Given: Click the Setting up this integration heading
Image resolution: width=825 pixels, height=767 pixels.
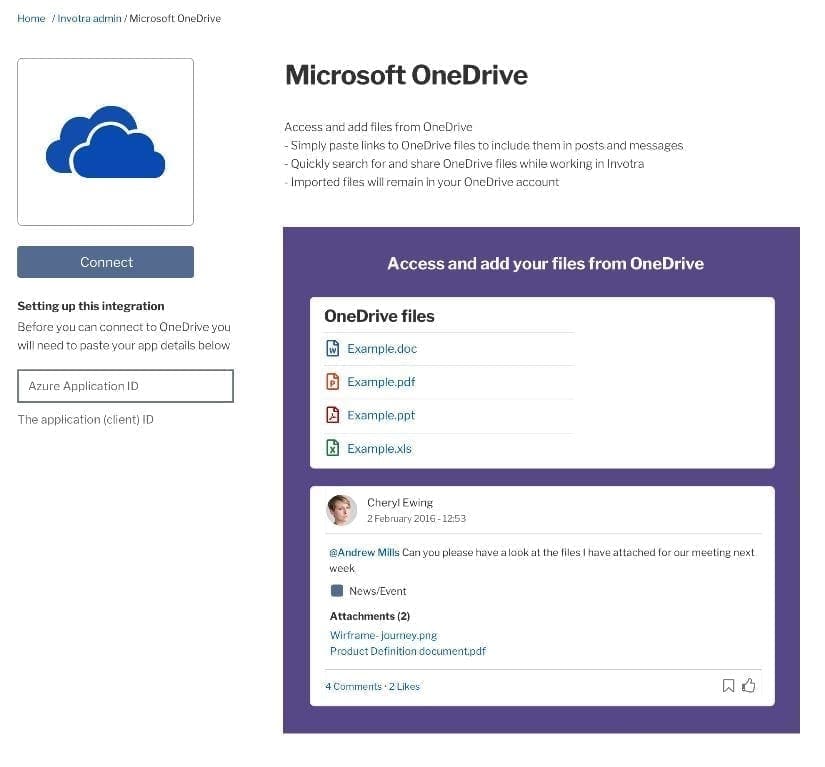Looking at the screenshot, I should point(90,306).
